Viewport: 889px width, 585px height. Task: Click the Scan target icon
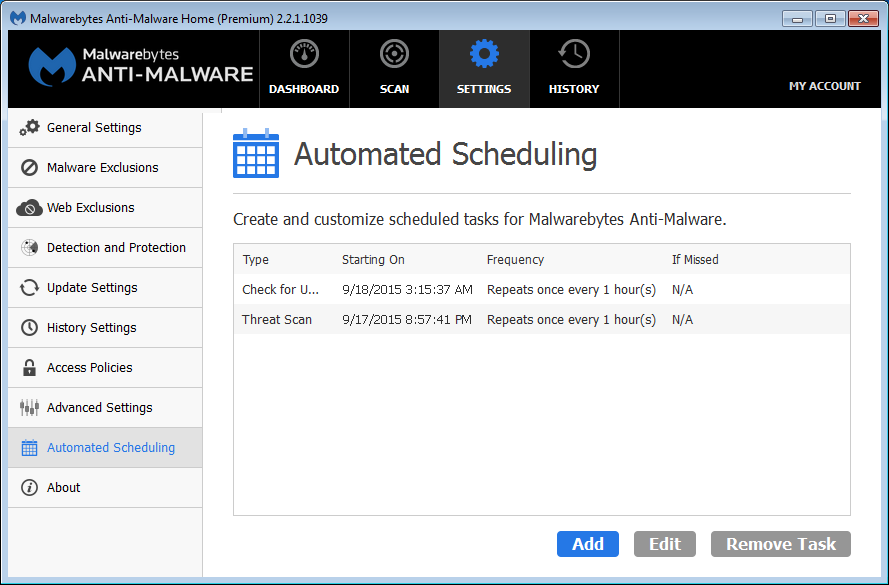[394, 54]
